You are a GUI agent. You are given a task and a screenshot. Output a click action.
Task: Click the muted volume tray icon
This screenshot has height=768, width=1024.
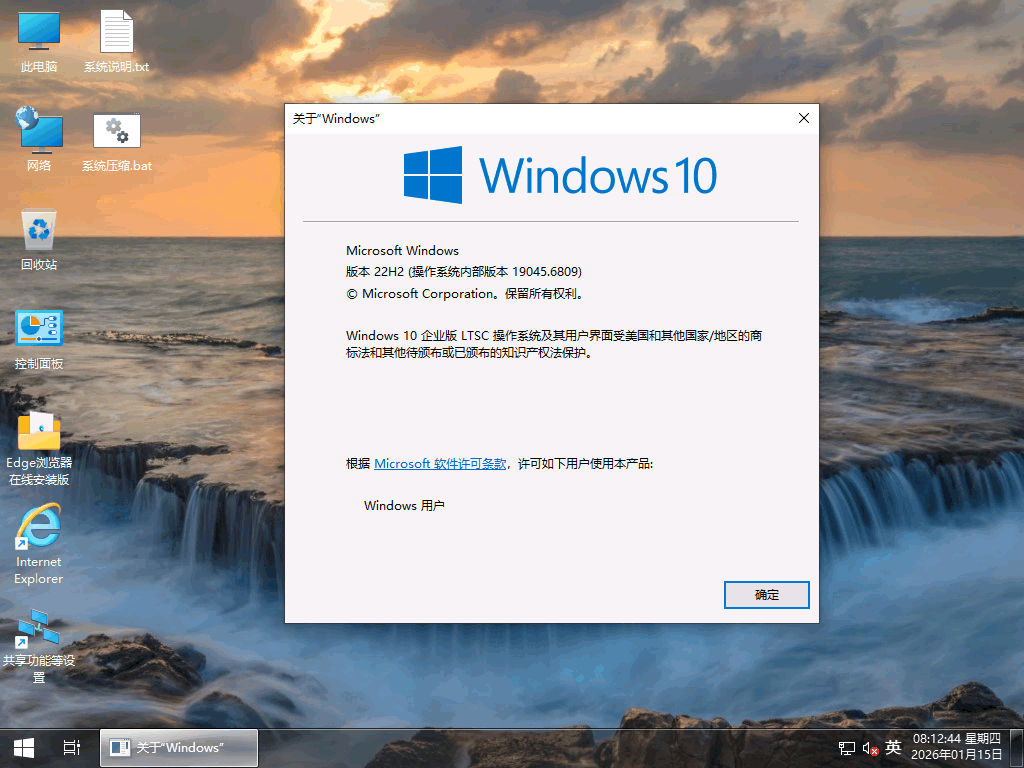(x=870, y=748)
